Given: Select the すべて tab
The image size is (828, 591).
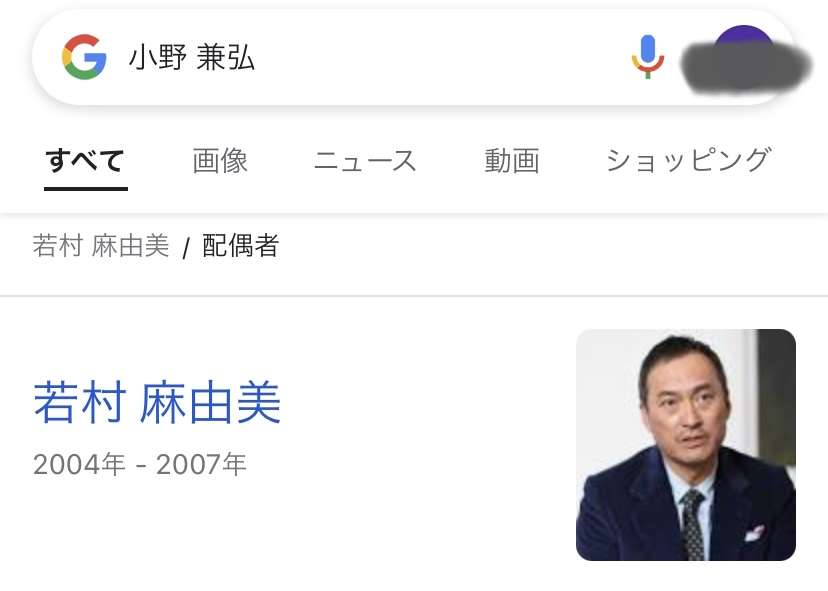Looking at the screenshot, I should click(x=86, y=161).
